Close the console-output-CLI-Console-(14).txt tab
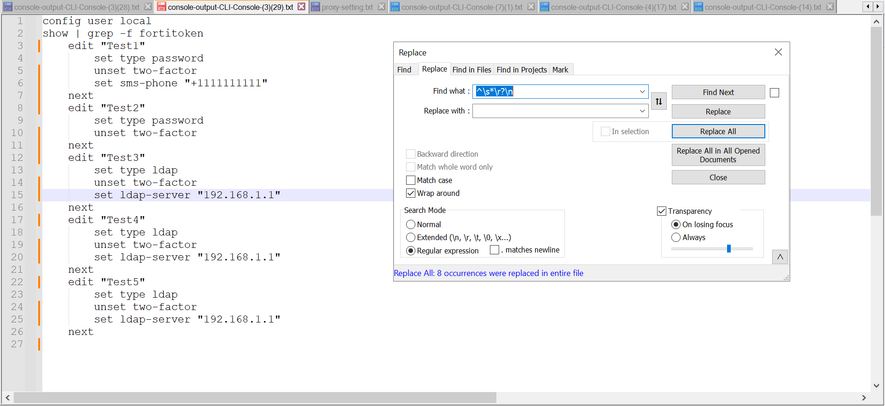 (x=830, y=7)
